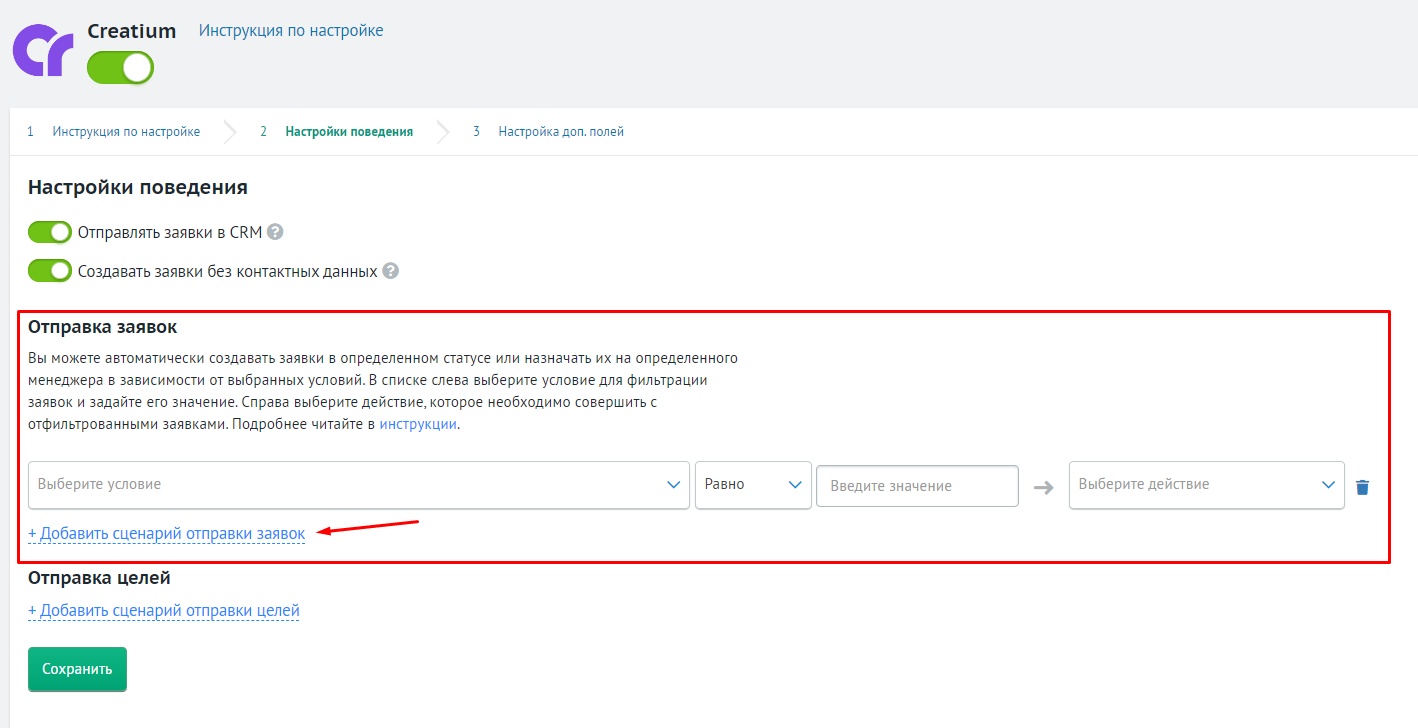Toggle Отправлять заявки в CRM switch
The image size is (1418, 728).
[x=50, y=232]
